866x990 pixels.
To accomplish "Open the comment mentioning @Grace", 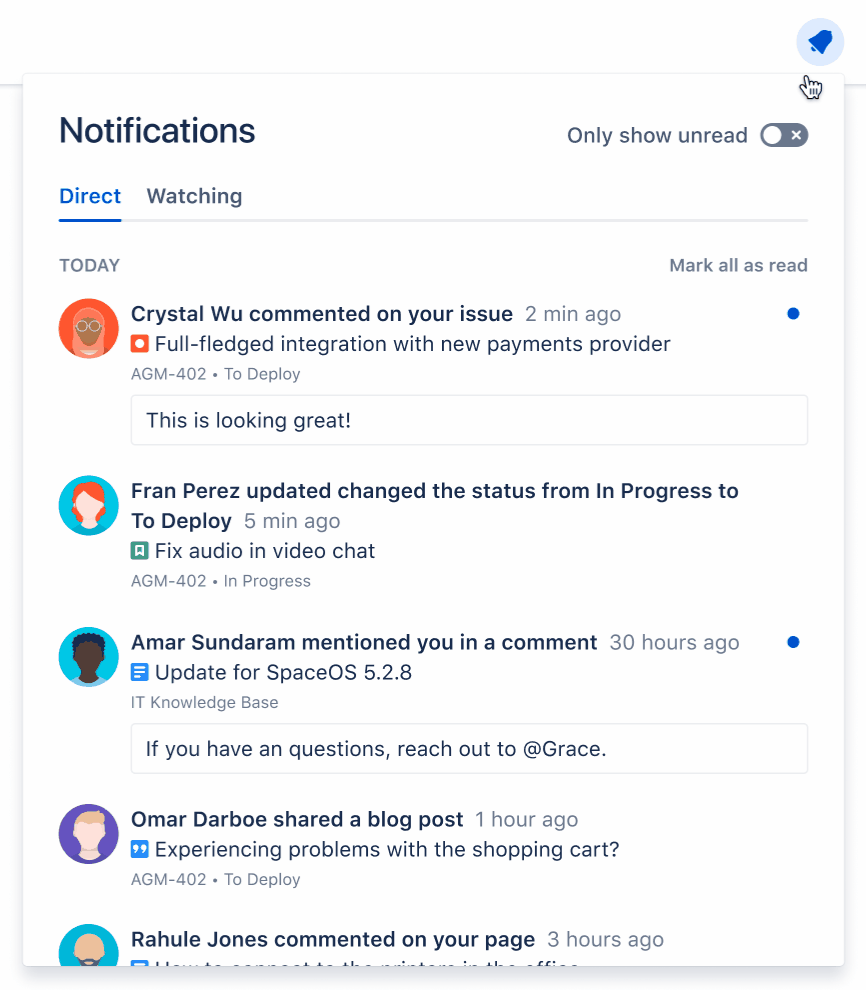I will [469, 749].
